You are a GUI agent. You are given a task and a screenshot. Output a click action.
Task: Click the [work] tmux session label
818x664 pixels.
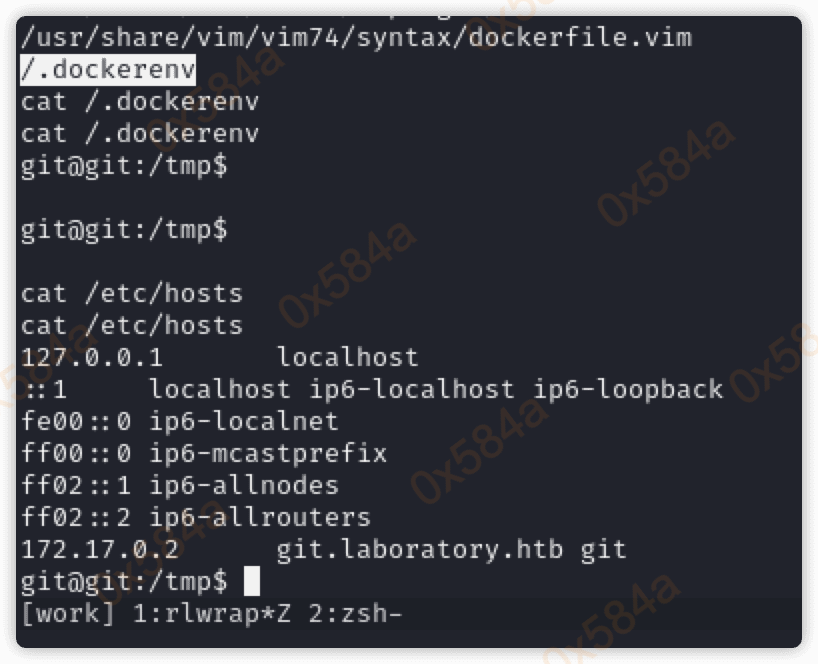68,612
